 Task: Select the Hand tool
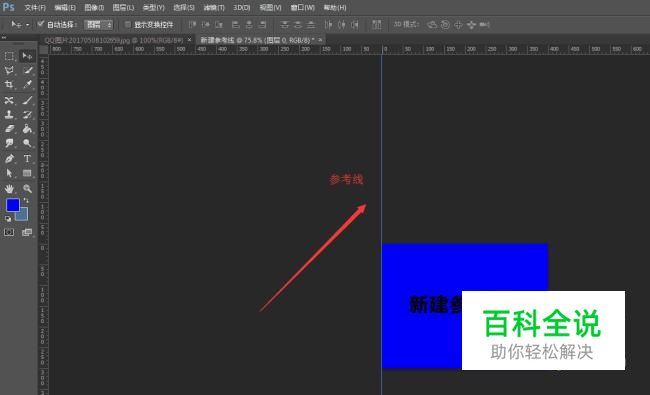(9, 189)
